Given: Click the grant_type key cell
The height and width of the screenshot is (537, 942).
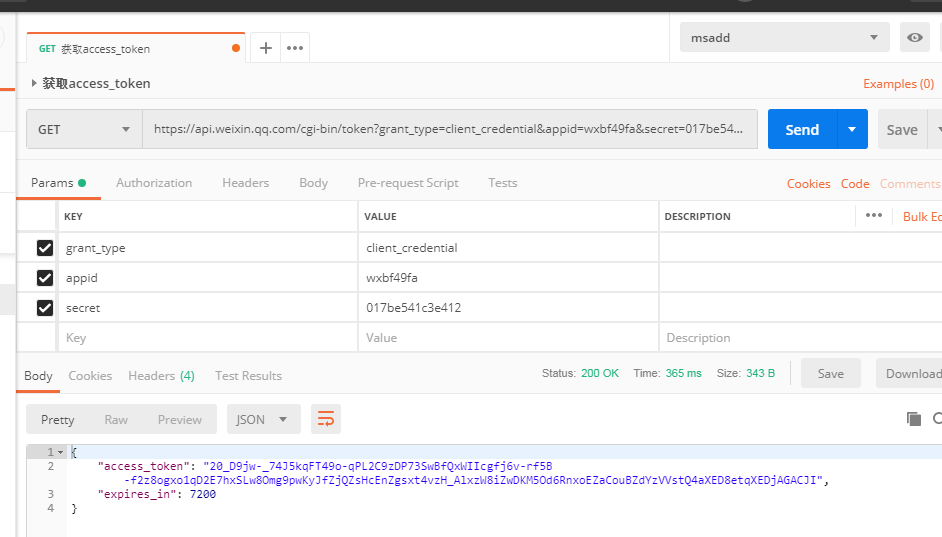Looking at the screenshot, I should coord(207,247).
